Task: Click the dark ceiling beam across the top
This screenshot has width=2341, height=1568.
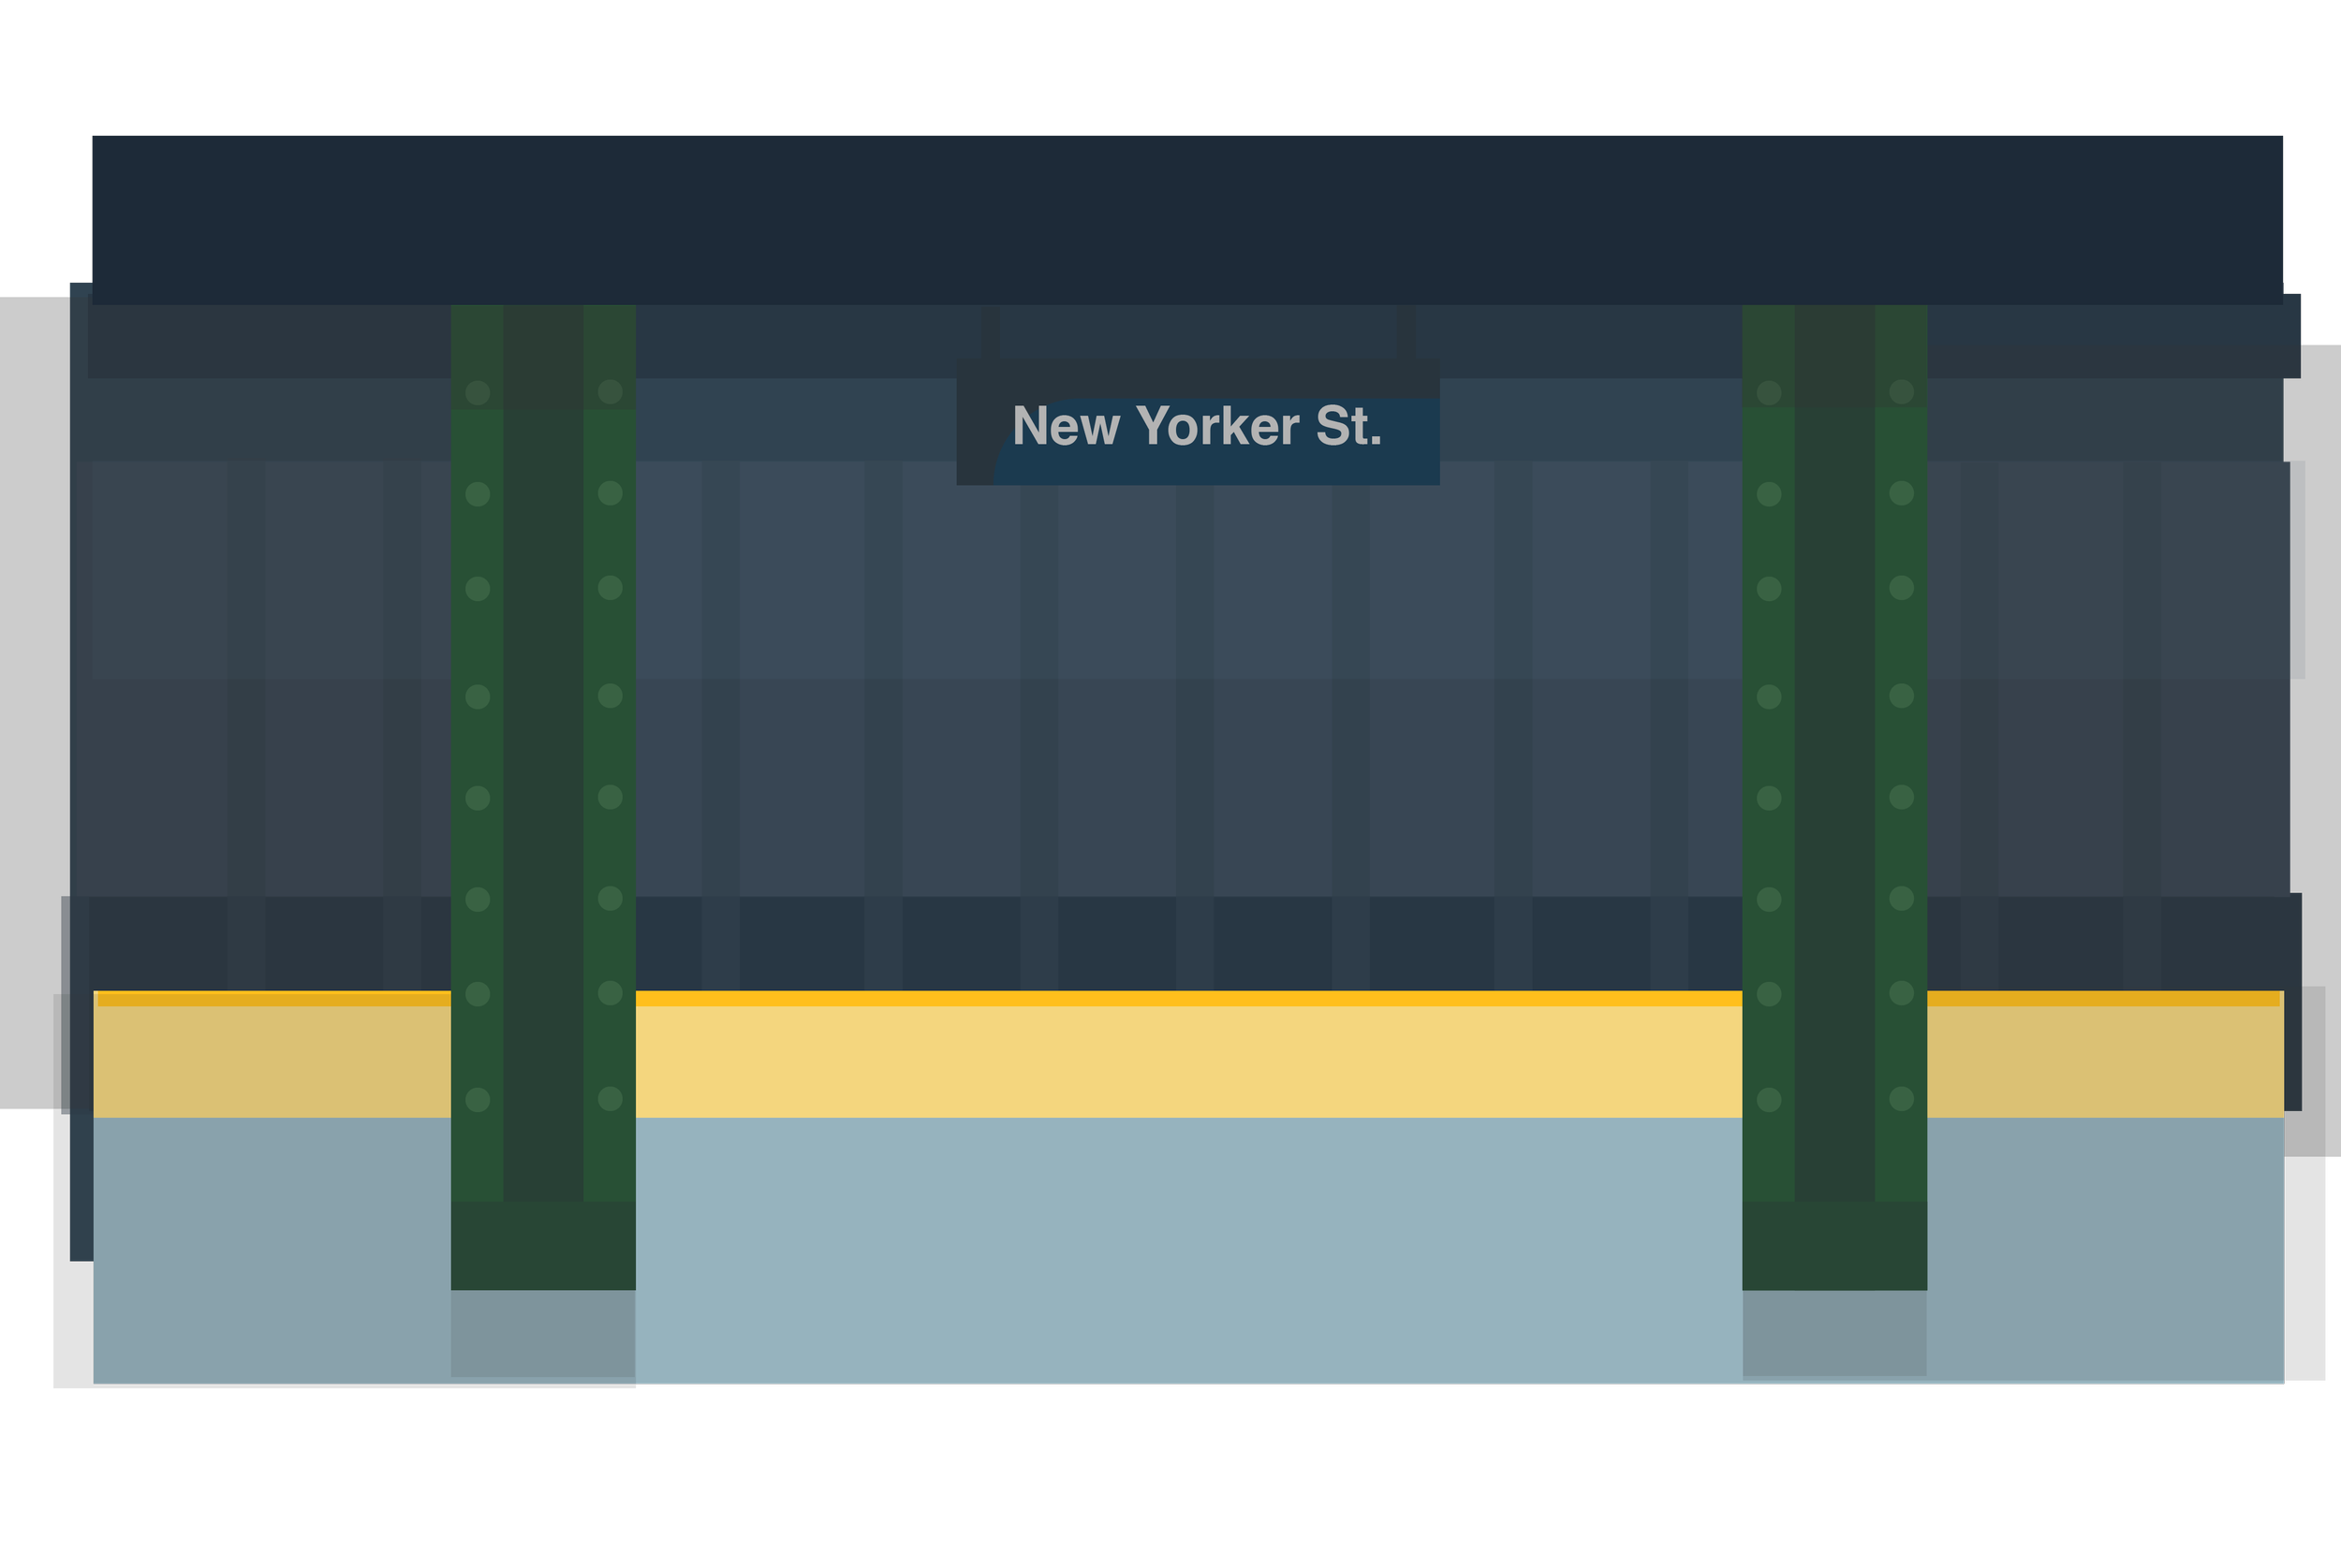Action: [1186, 220]
